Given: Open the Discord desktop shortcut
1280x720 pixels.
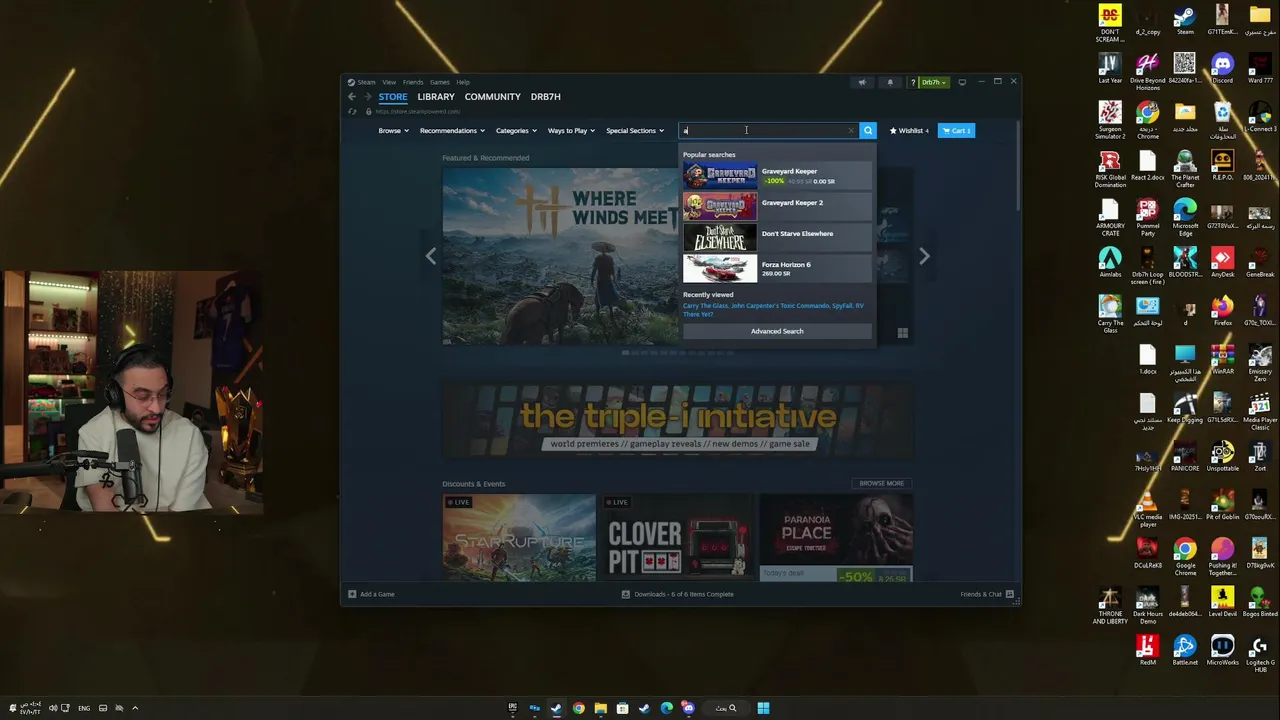Looking at the screenshot, I should click(x=1222, y=69).
